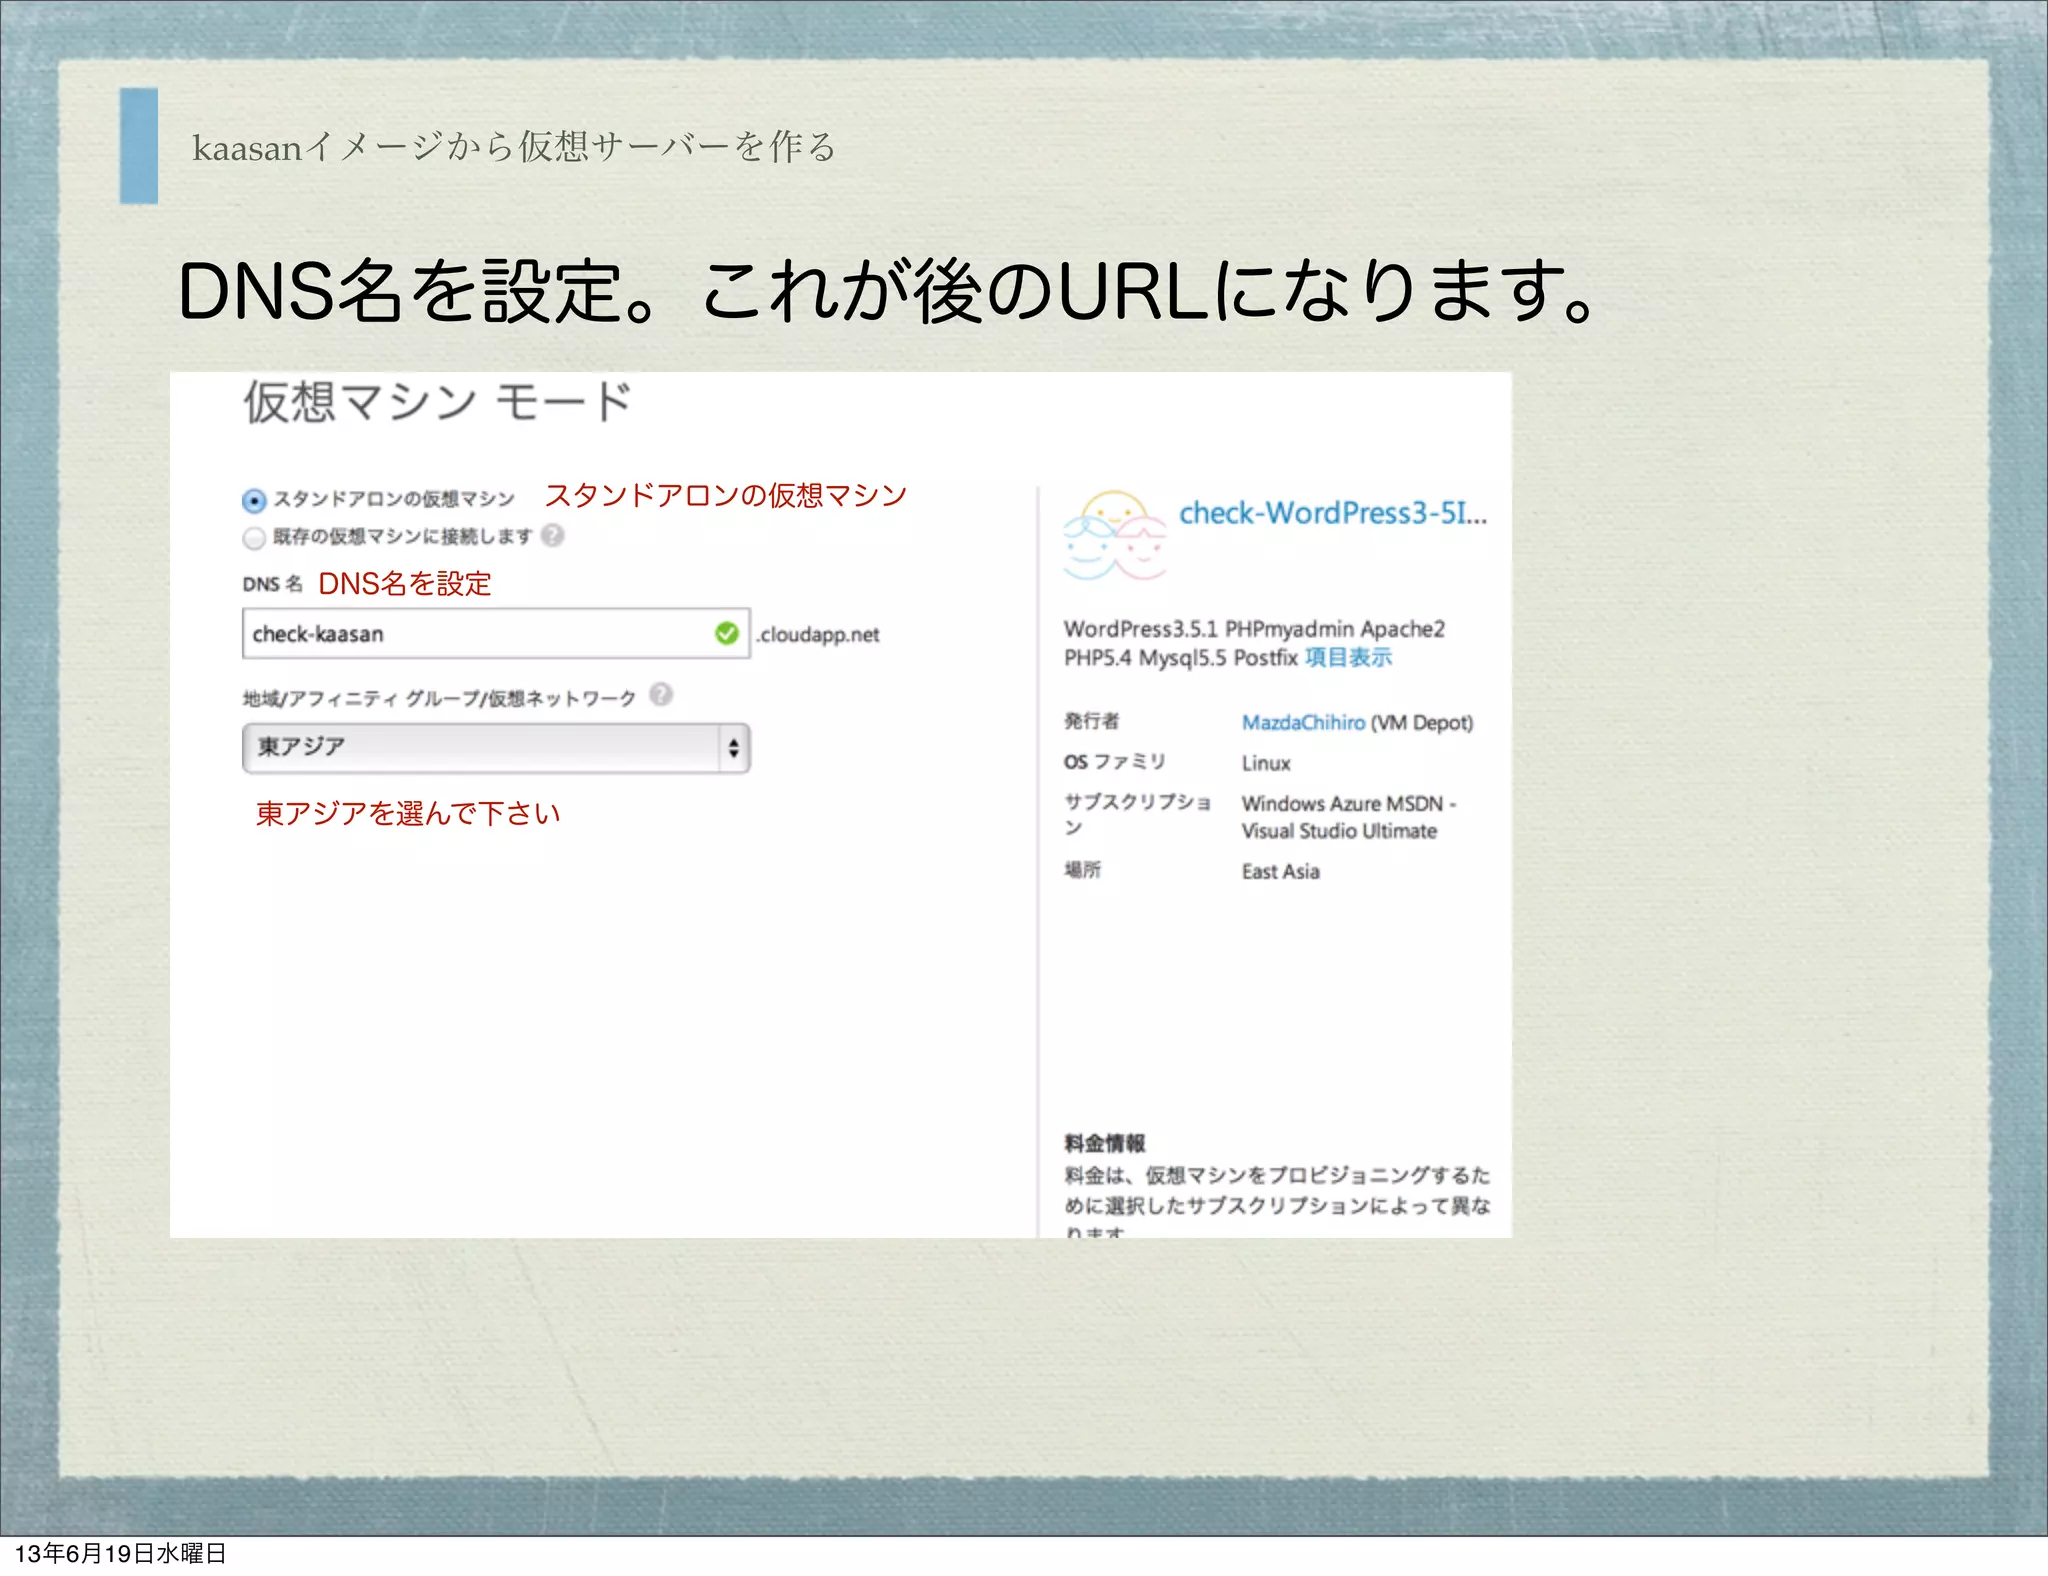
Task: Click WordPress3.5.1 PHPmyadmin Apache2 description text
Action: tap(1254, 643)
